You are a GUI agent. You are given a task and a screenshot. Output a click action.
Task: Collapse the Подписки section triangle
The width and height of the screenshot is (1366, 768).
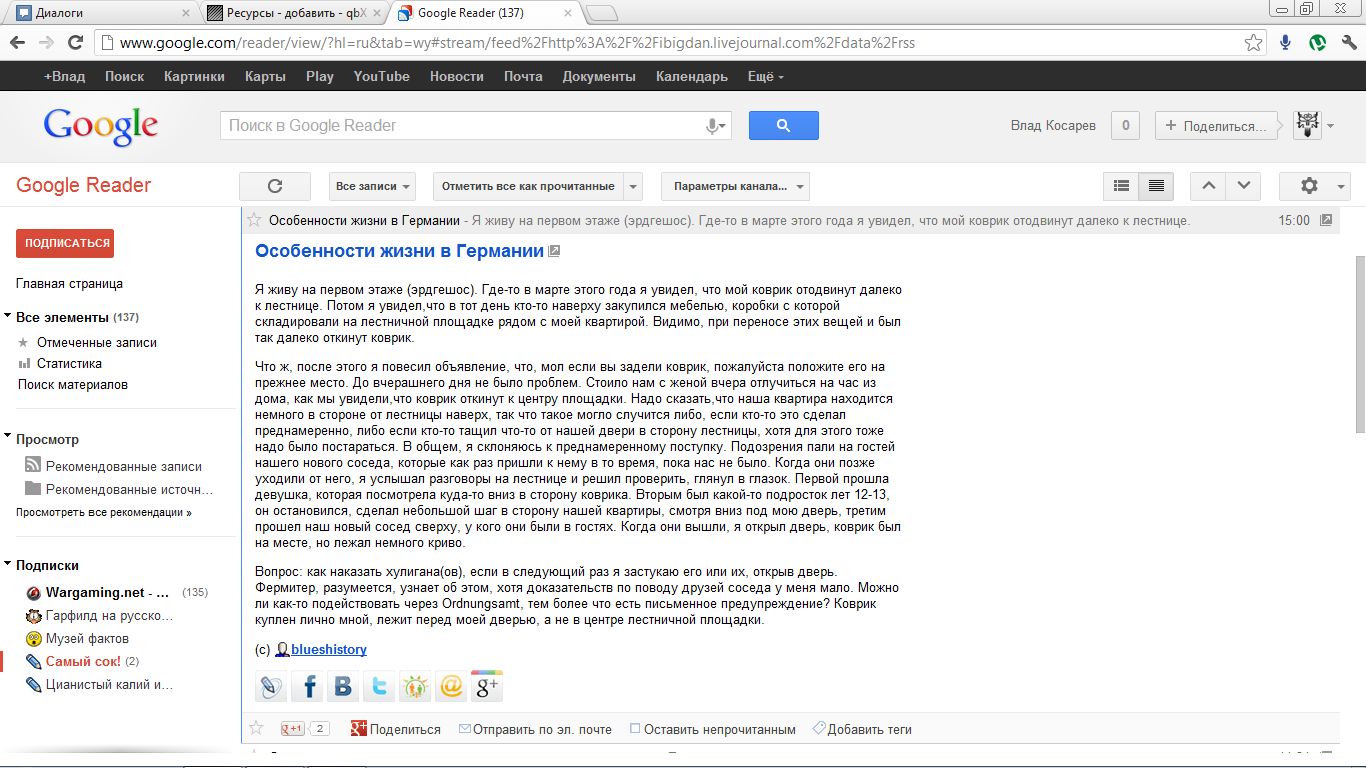pos(8,564)
